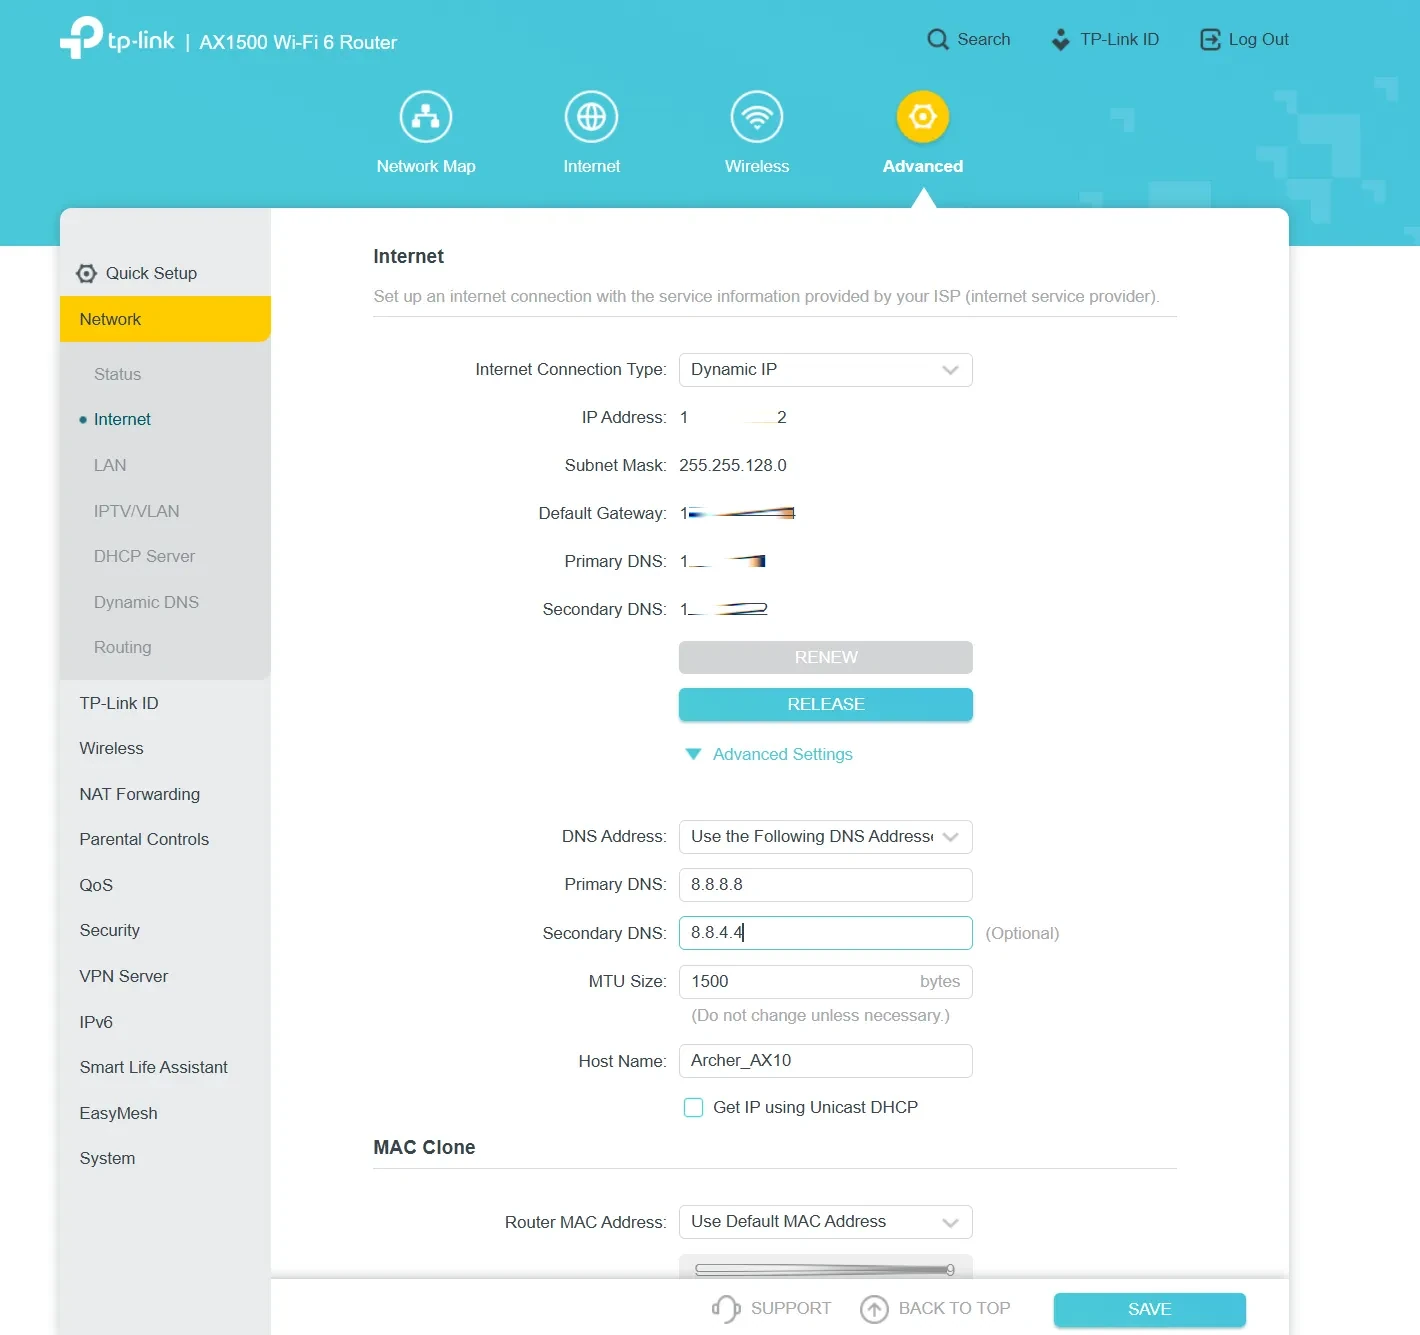Open TP-Link ID icon in header
Image resolution: width=1420 pixels, height=1335 pixels.
point(1060,40)
